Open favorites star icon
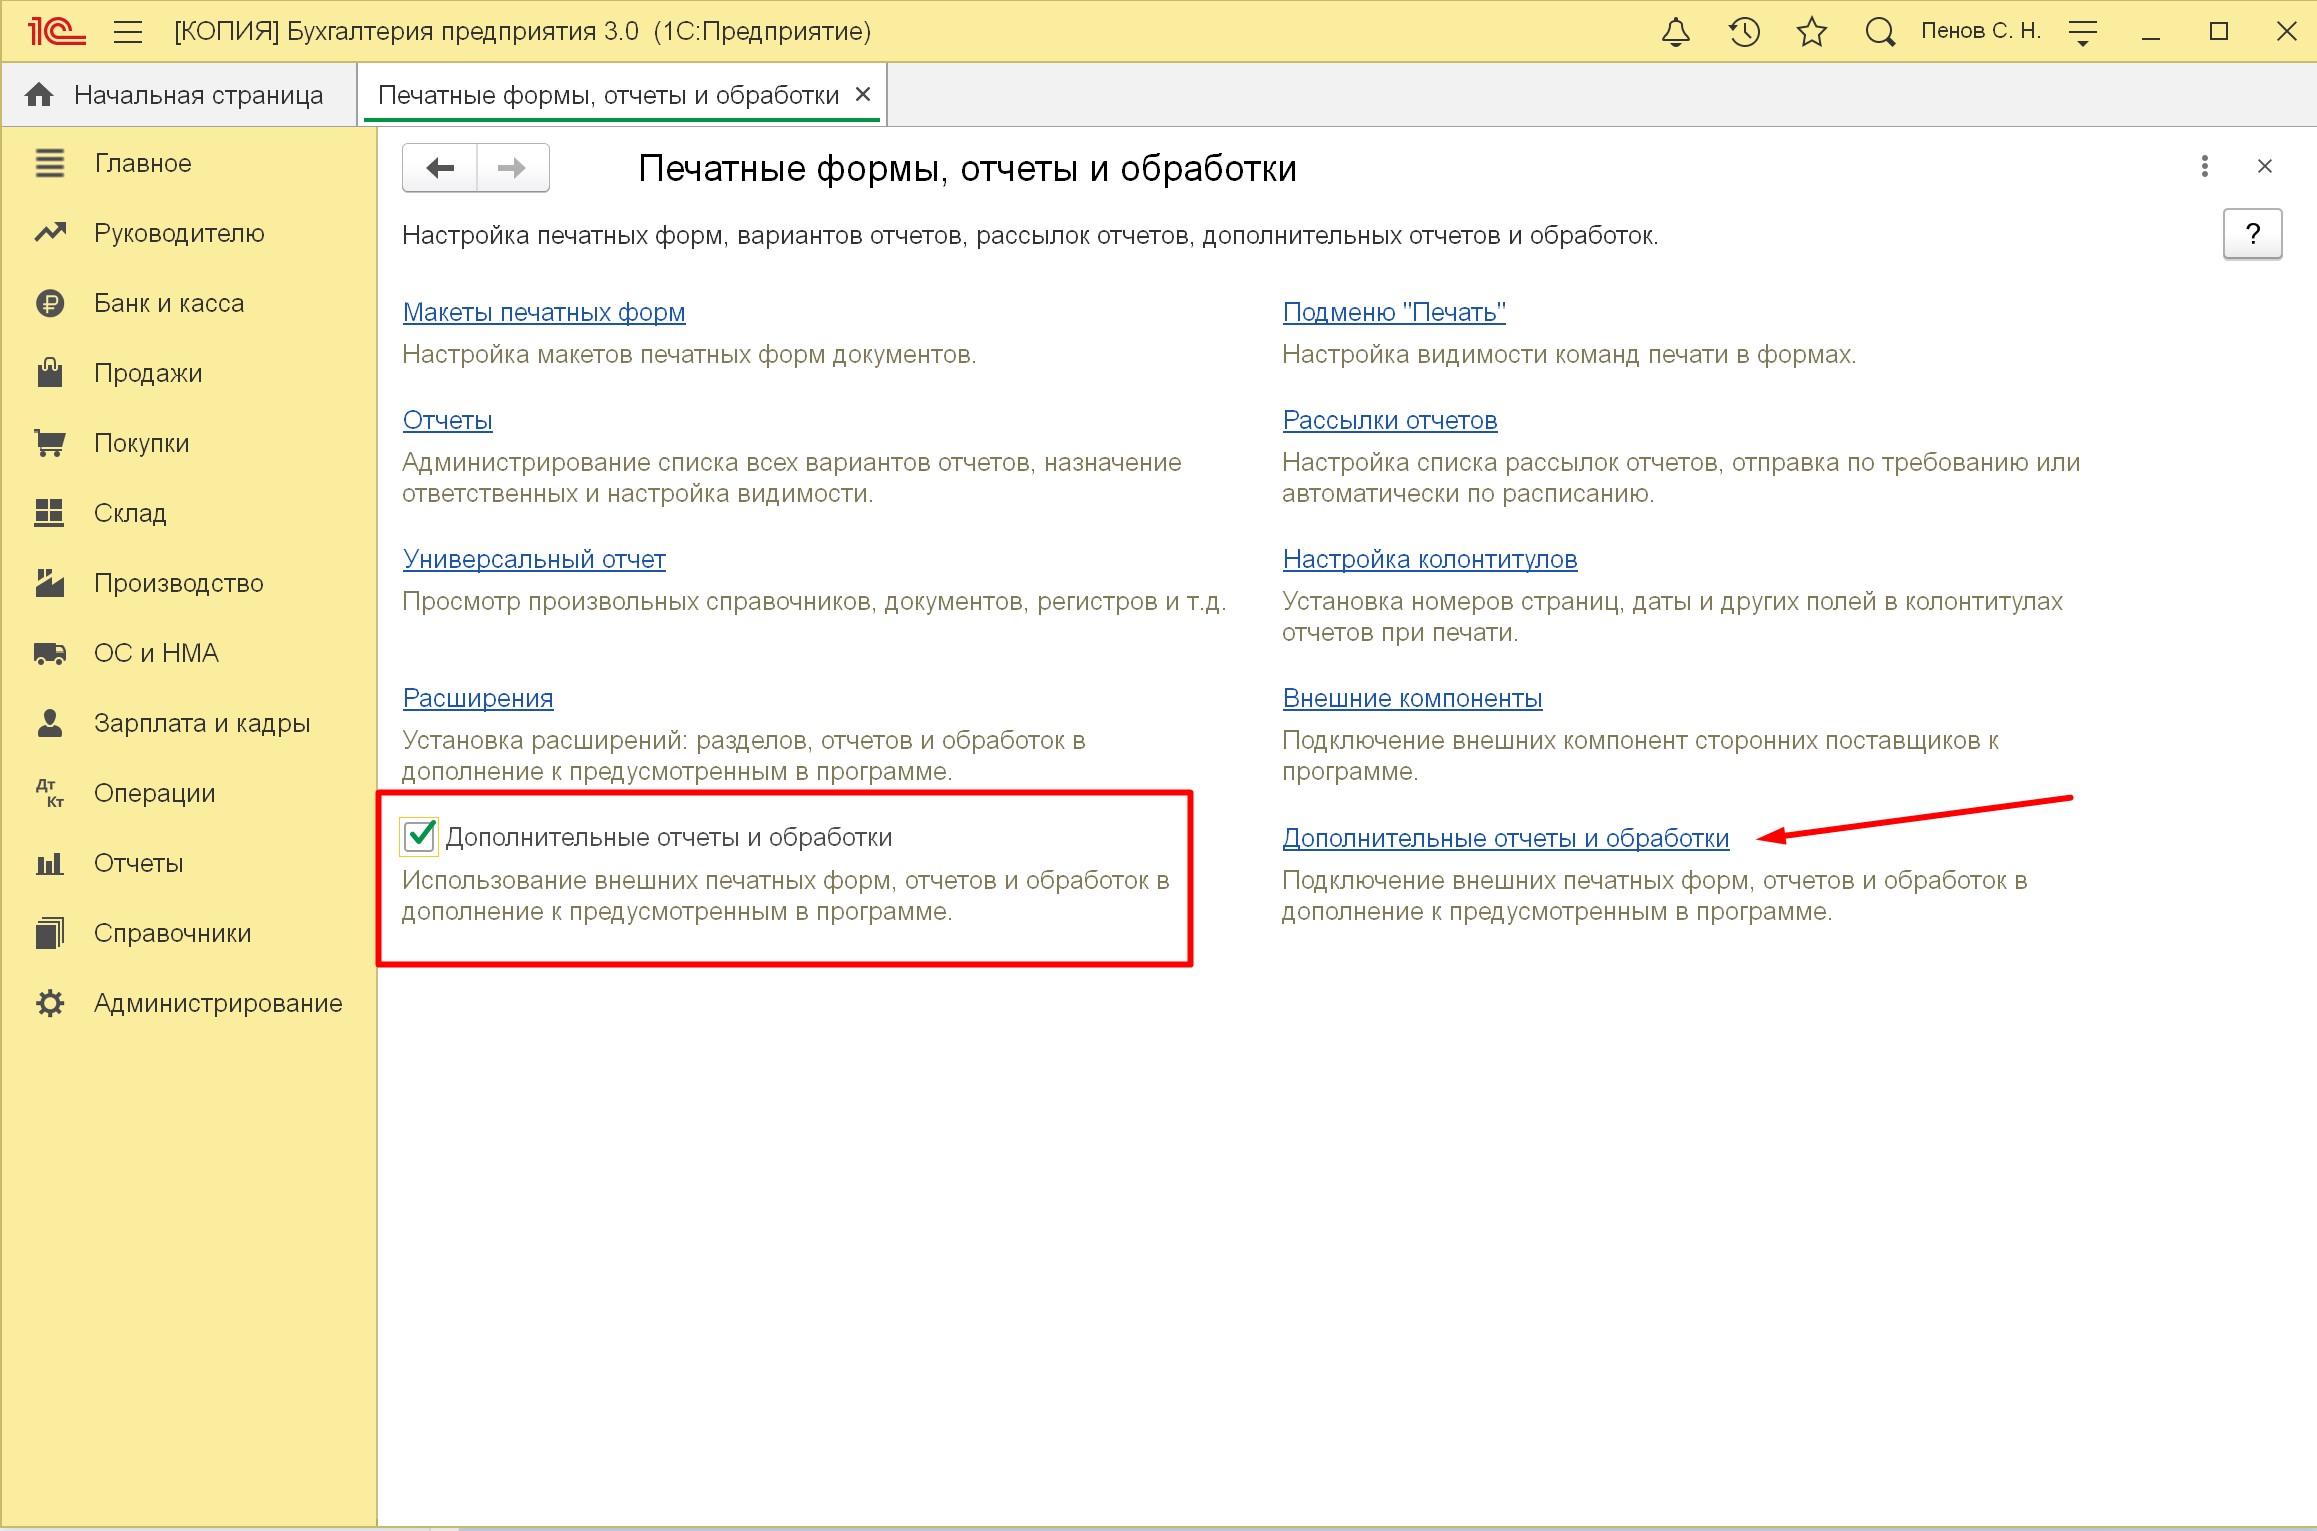This screenshot has width=2317, height=1531. [x=1811, y=32]
